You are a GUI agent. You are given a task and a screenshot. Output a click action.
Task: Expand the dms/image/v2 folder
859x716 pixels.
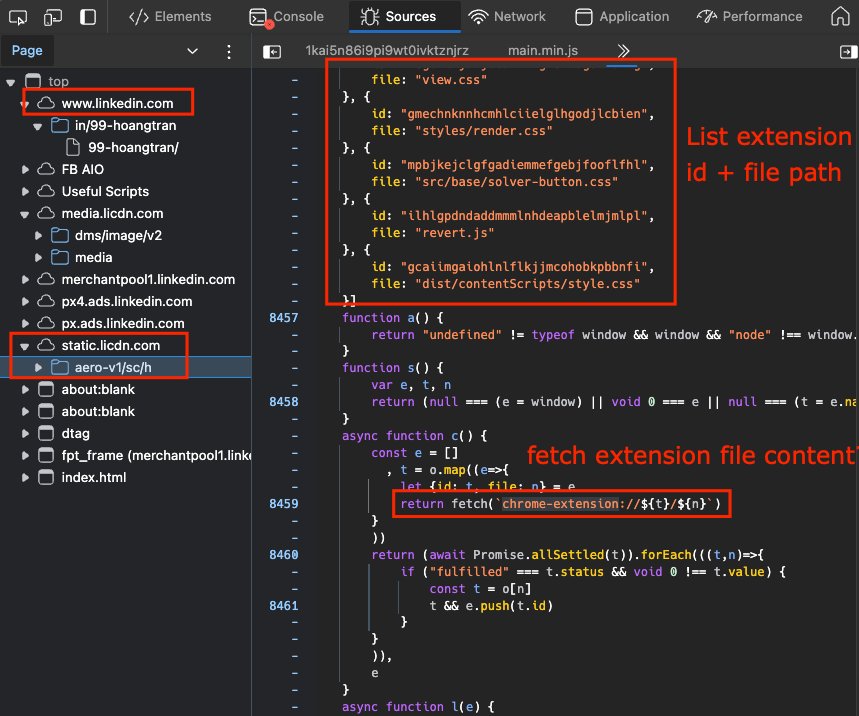coord(38,236)
